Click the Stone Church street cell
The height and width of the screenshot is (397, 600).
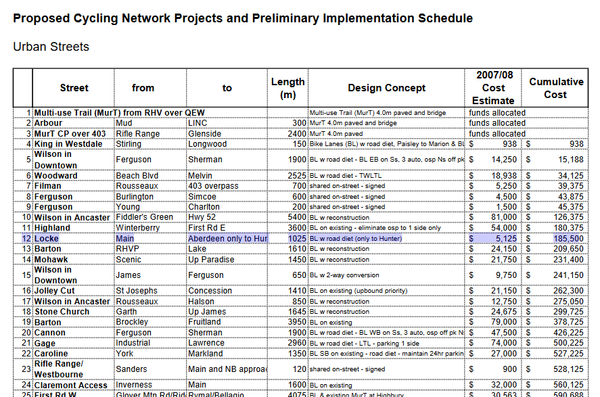pos(73,312)
